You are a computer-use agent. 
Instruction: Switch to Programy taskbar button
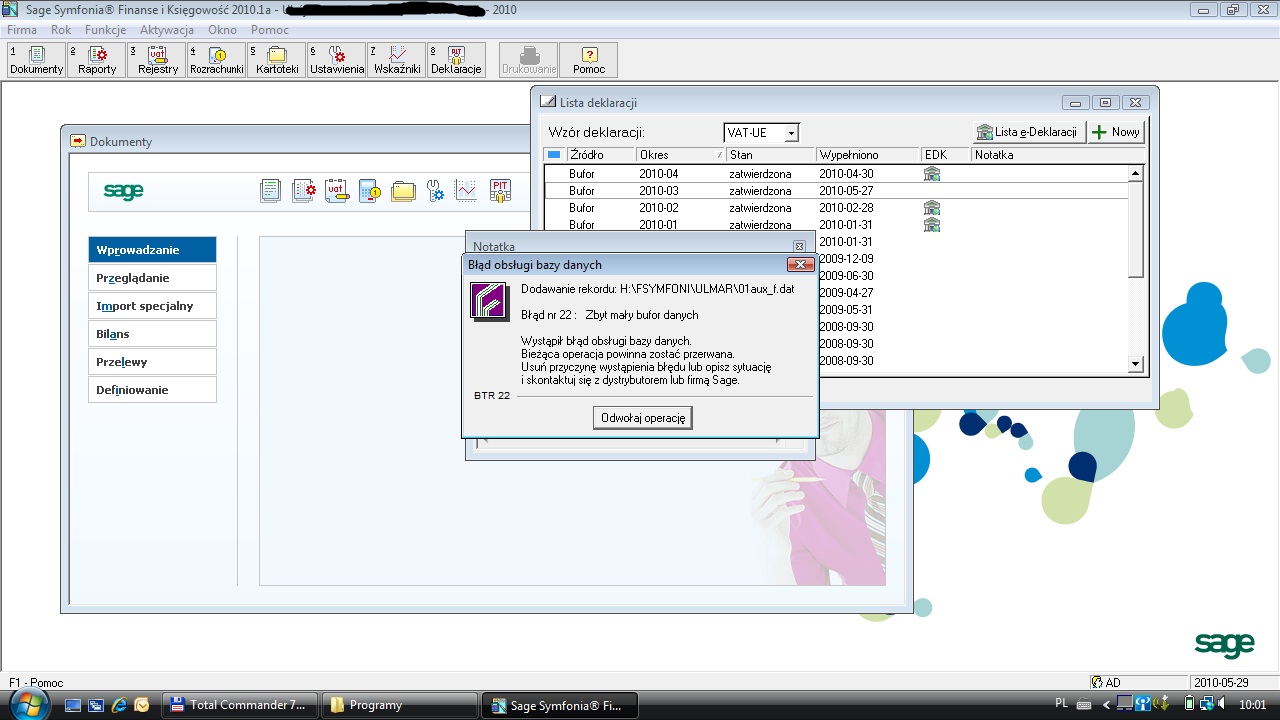click(400, 705)
